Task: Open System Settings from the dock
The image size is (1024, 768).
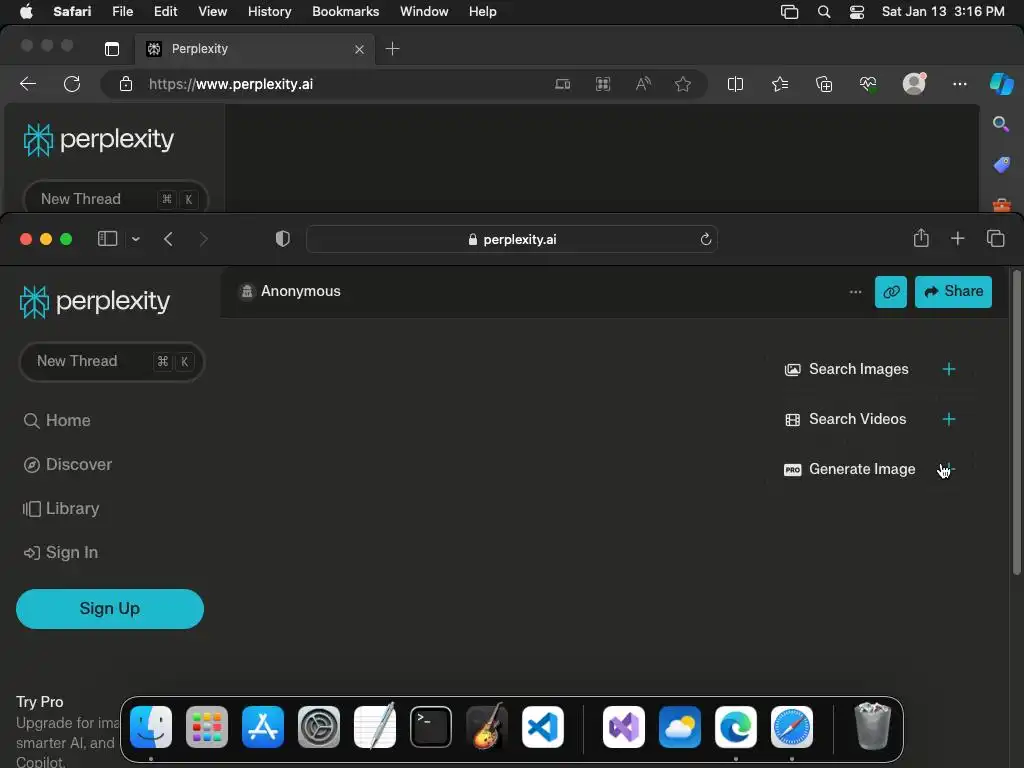Action: pos(319,727)
